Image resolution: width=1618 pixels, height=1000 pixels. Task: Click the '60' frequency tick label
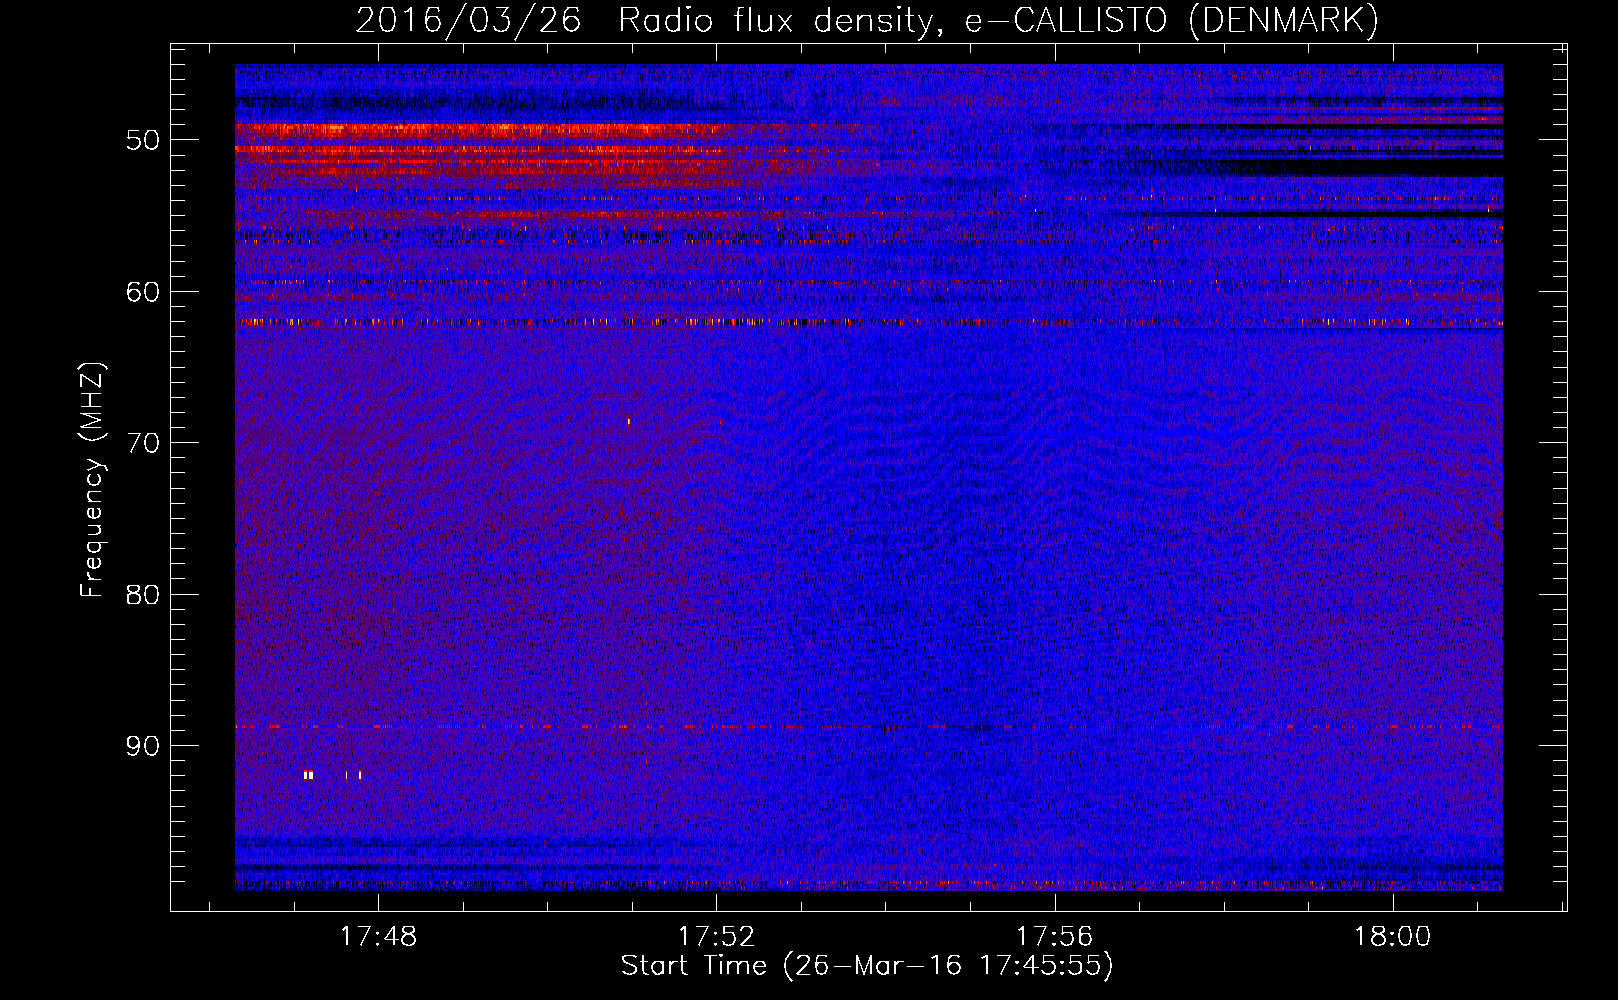(x=143, y=292)
